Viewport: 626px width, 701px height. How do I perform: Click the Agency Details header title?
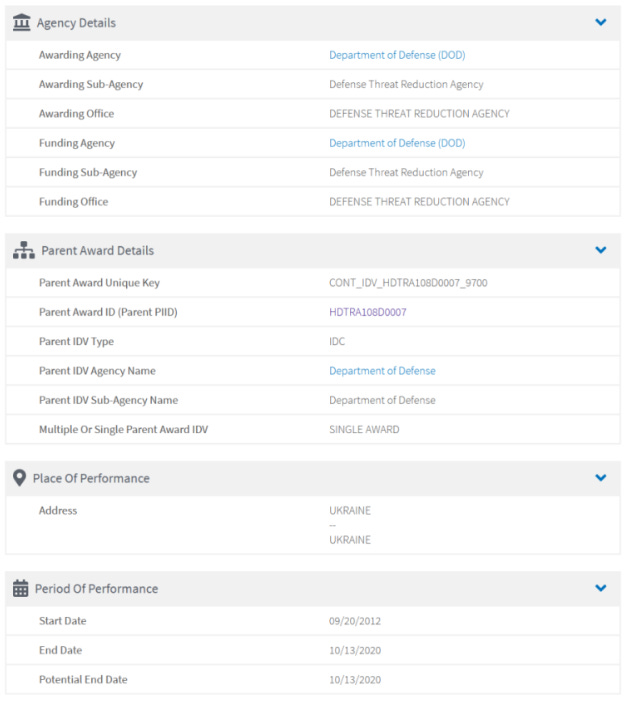click(x=76, y=23)
